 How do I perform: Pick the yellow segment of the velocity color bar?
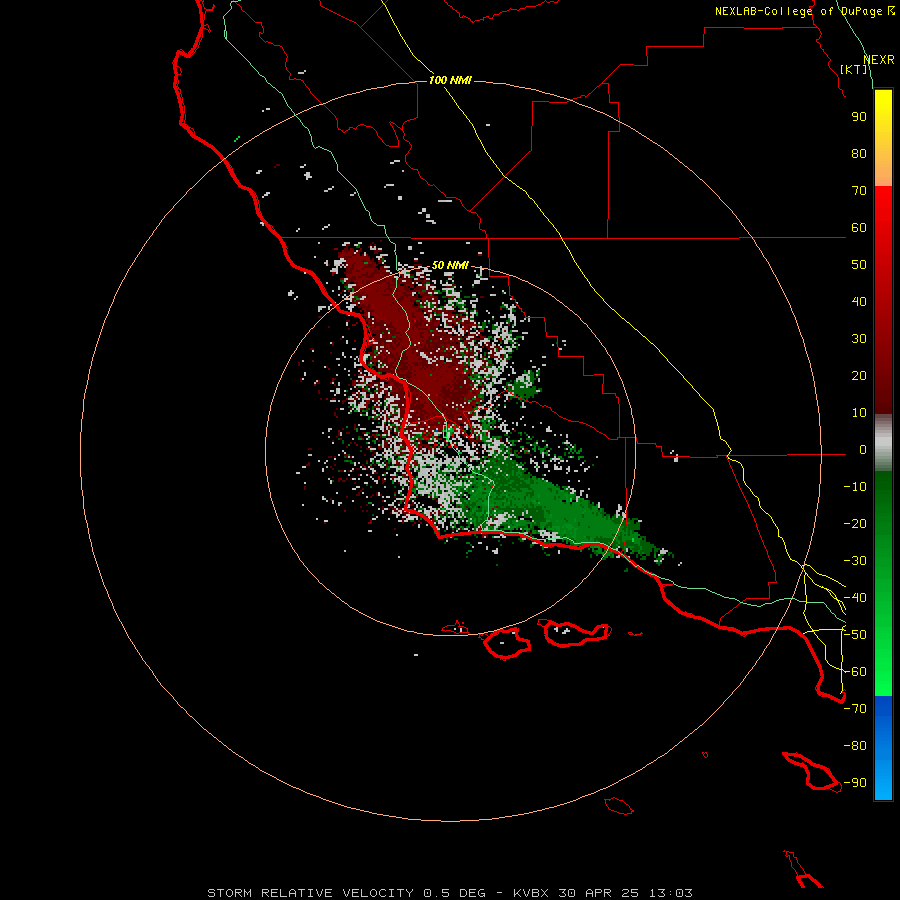883,138
